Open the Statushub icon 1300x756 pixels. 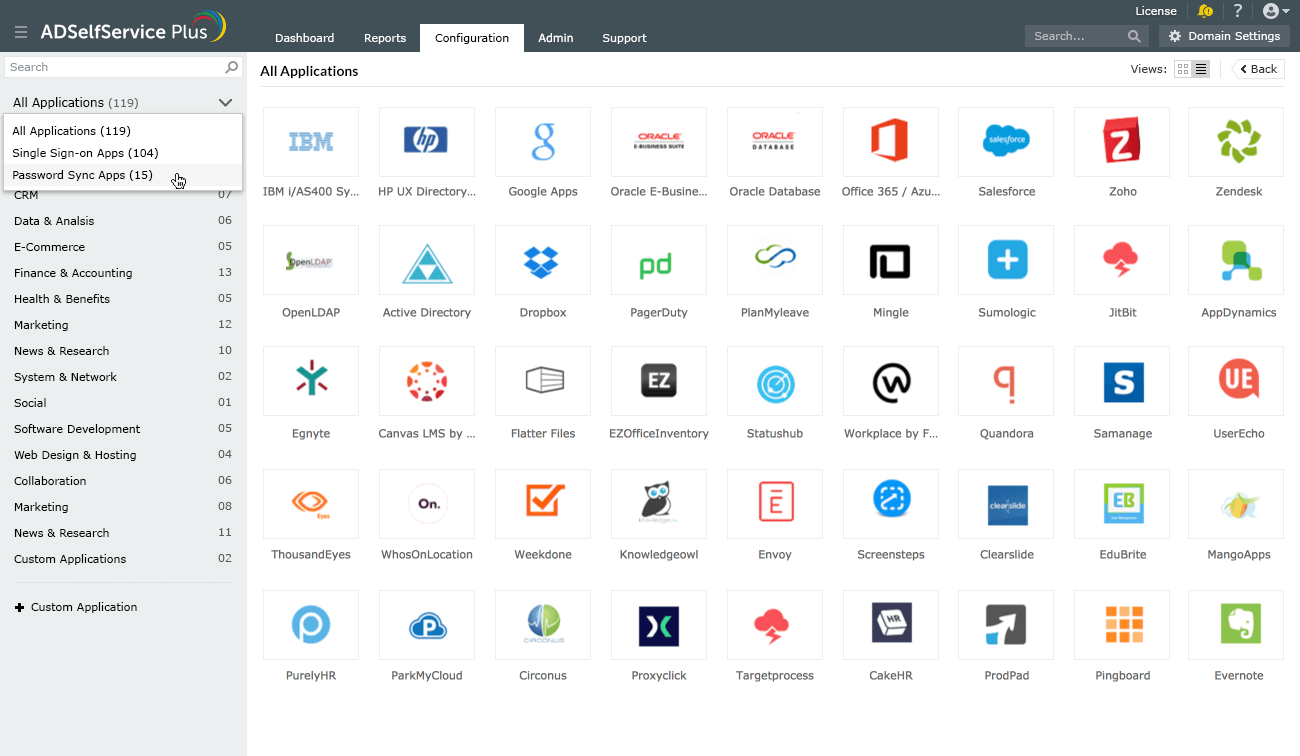[x=775, y=382]
